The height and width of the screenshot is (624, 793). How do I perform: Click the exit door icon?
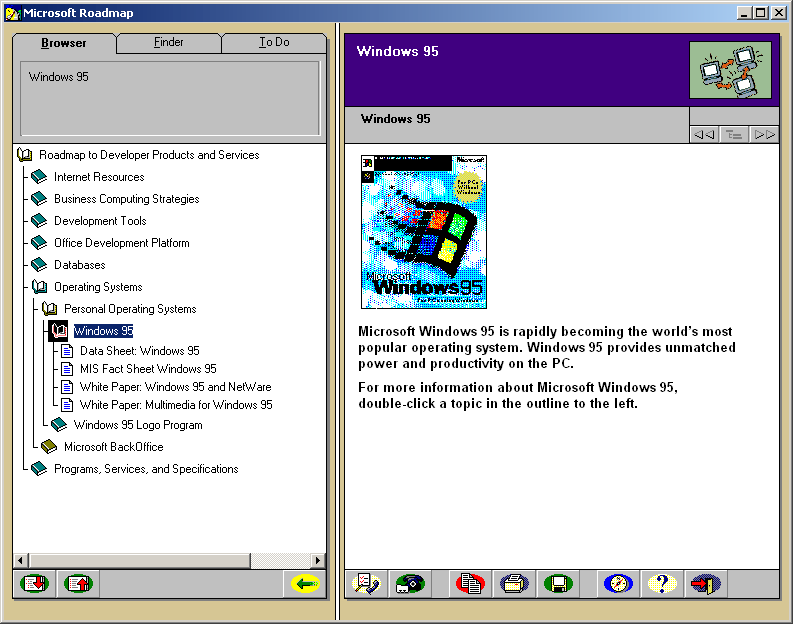click(706, 584)
